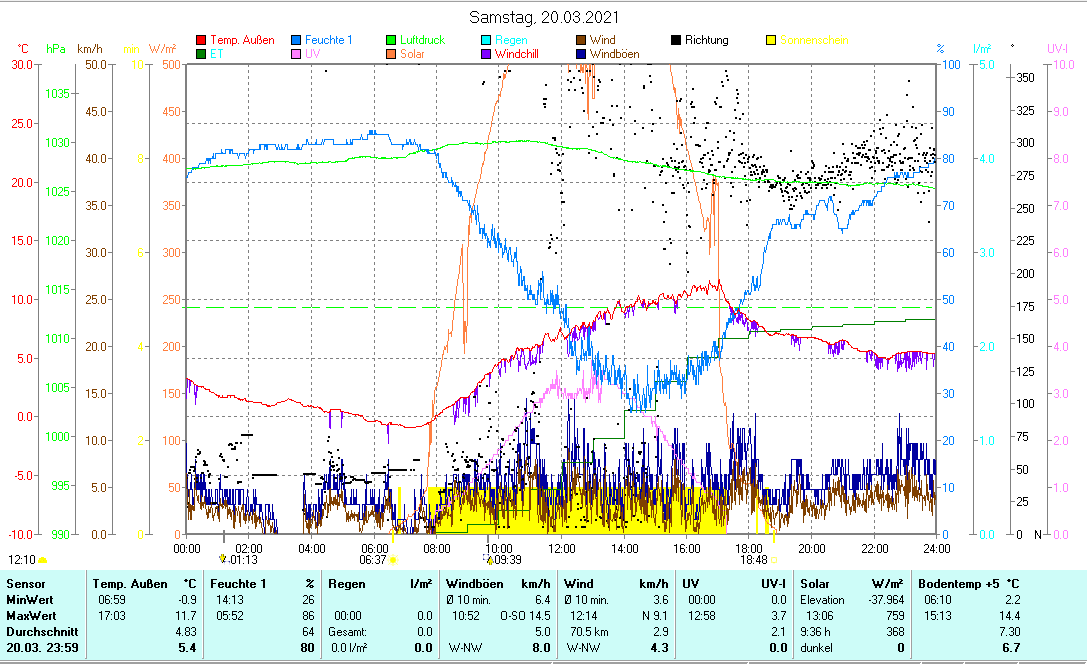
Task: Click the chart title Samstag, 20.03.2021
Action: (x=545, y=17)
